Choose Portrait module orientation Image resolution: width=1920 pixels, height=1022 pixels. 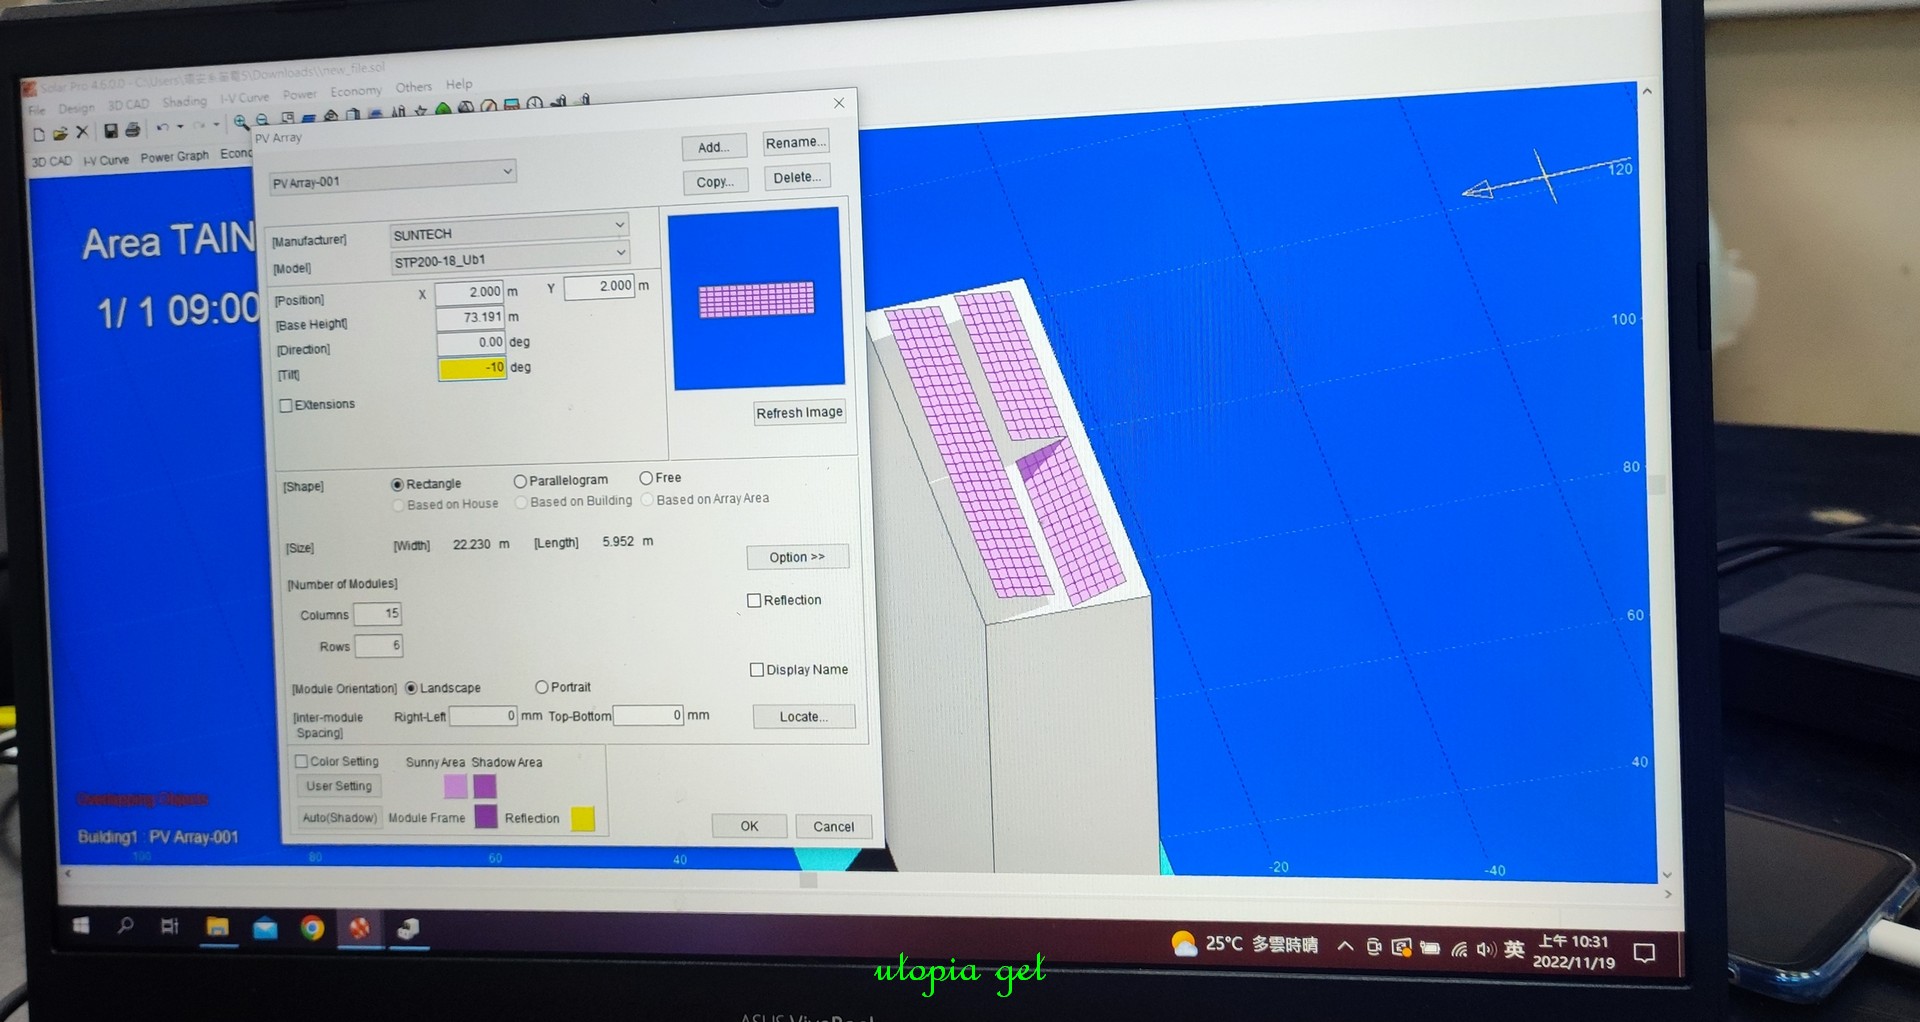pos(542,687)
